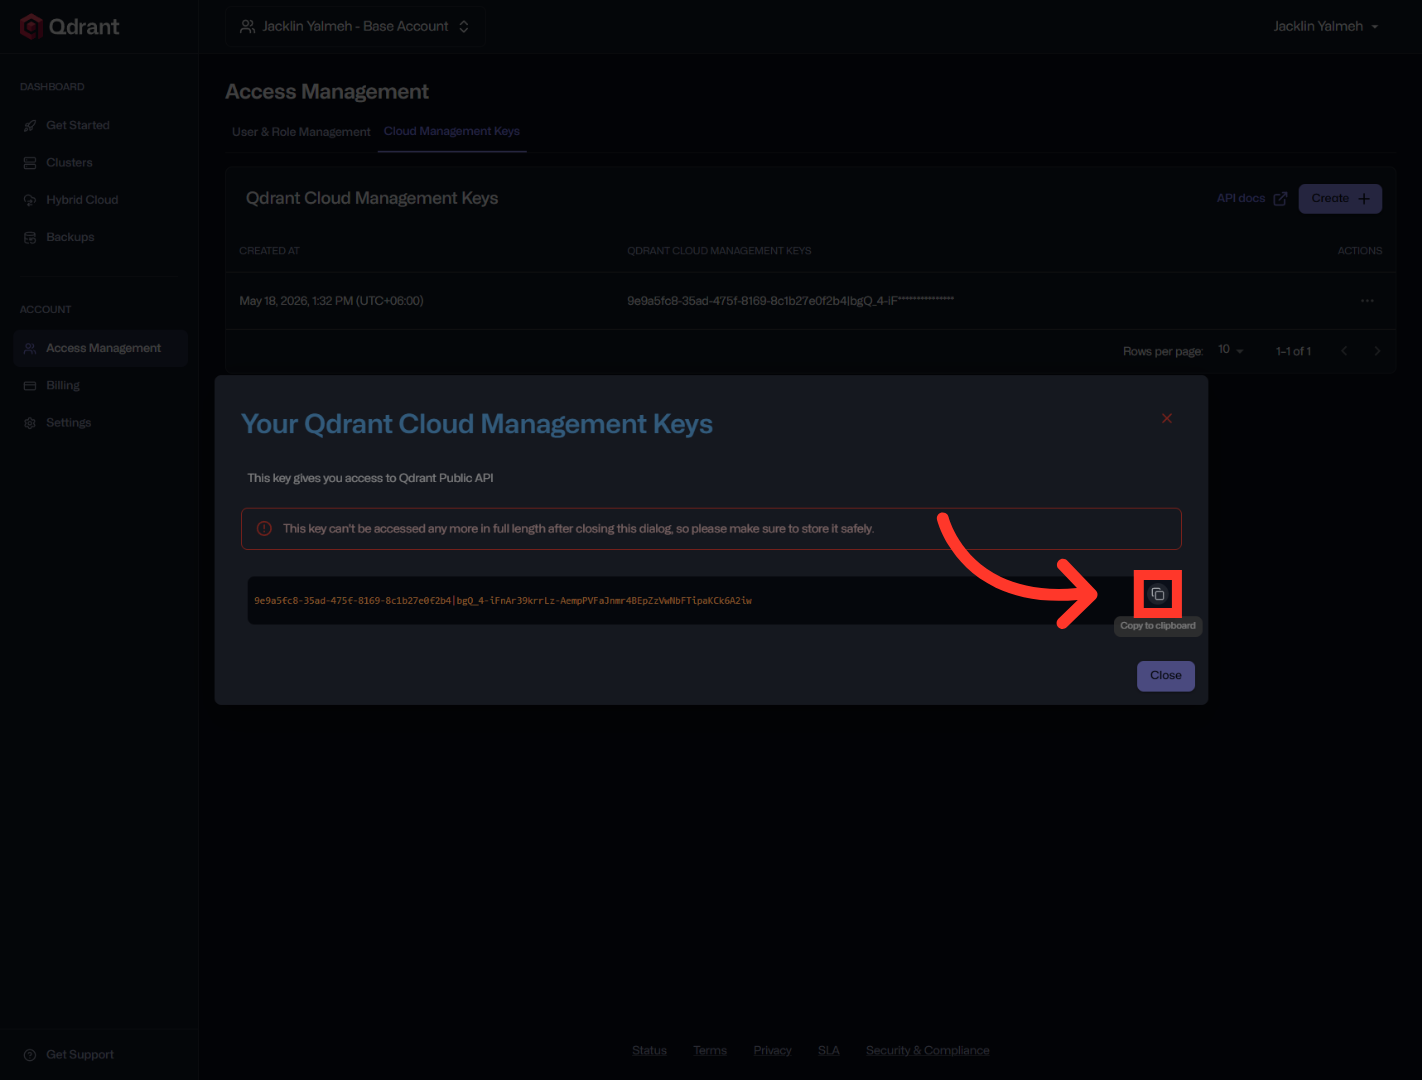Click the Clusters sidebar icon
This screenshot has height=1080, width=1422.
pyautogui.click(x=30, y=163)
